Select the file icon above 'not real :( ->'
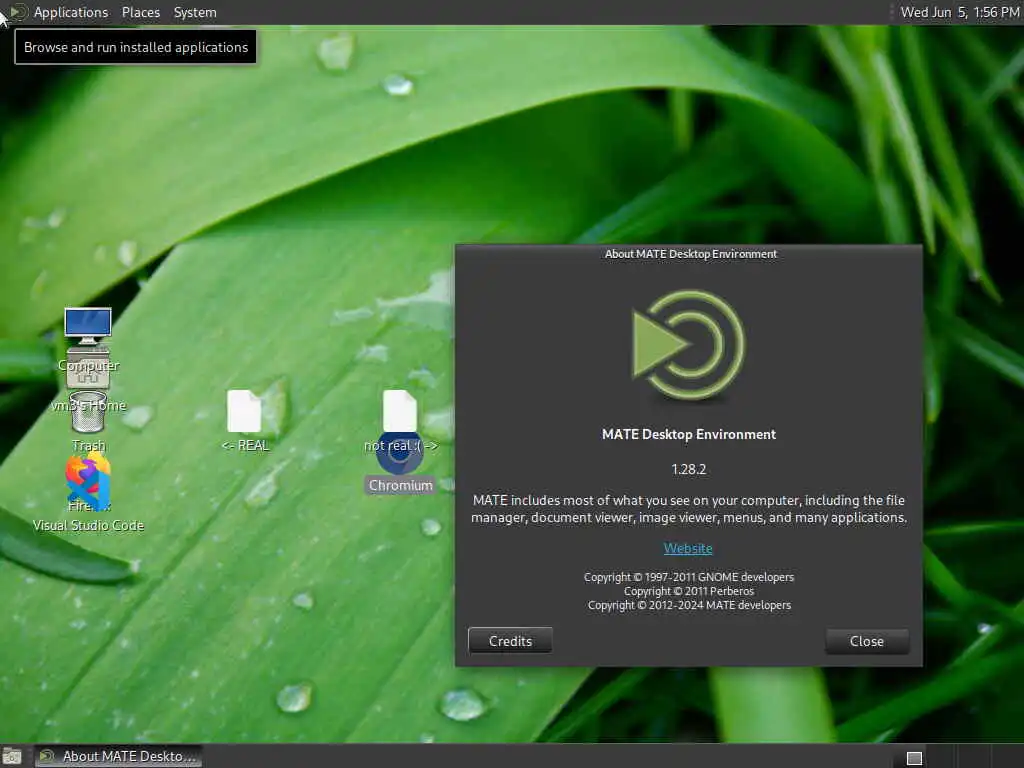The image size is (1024, 768). click(x=400, y=411)
